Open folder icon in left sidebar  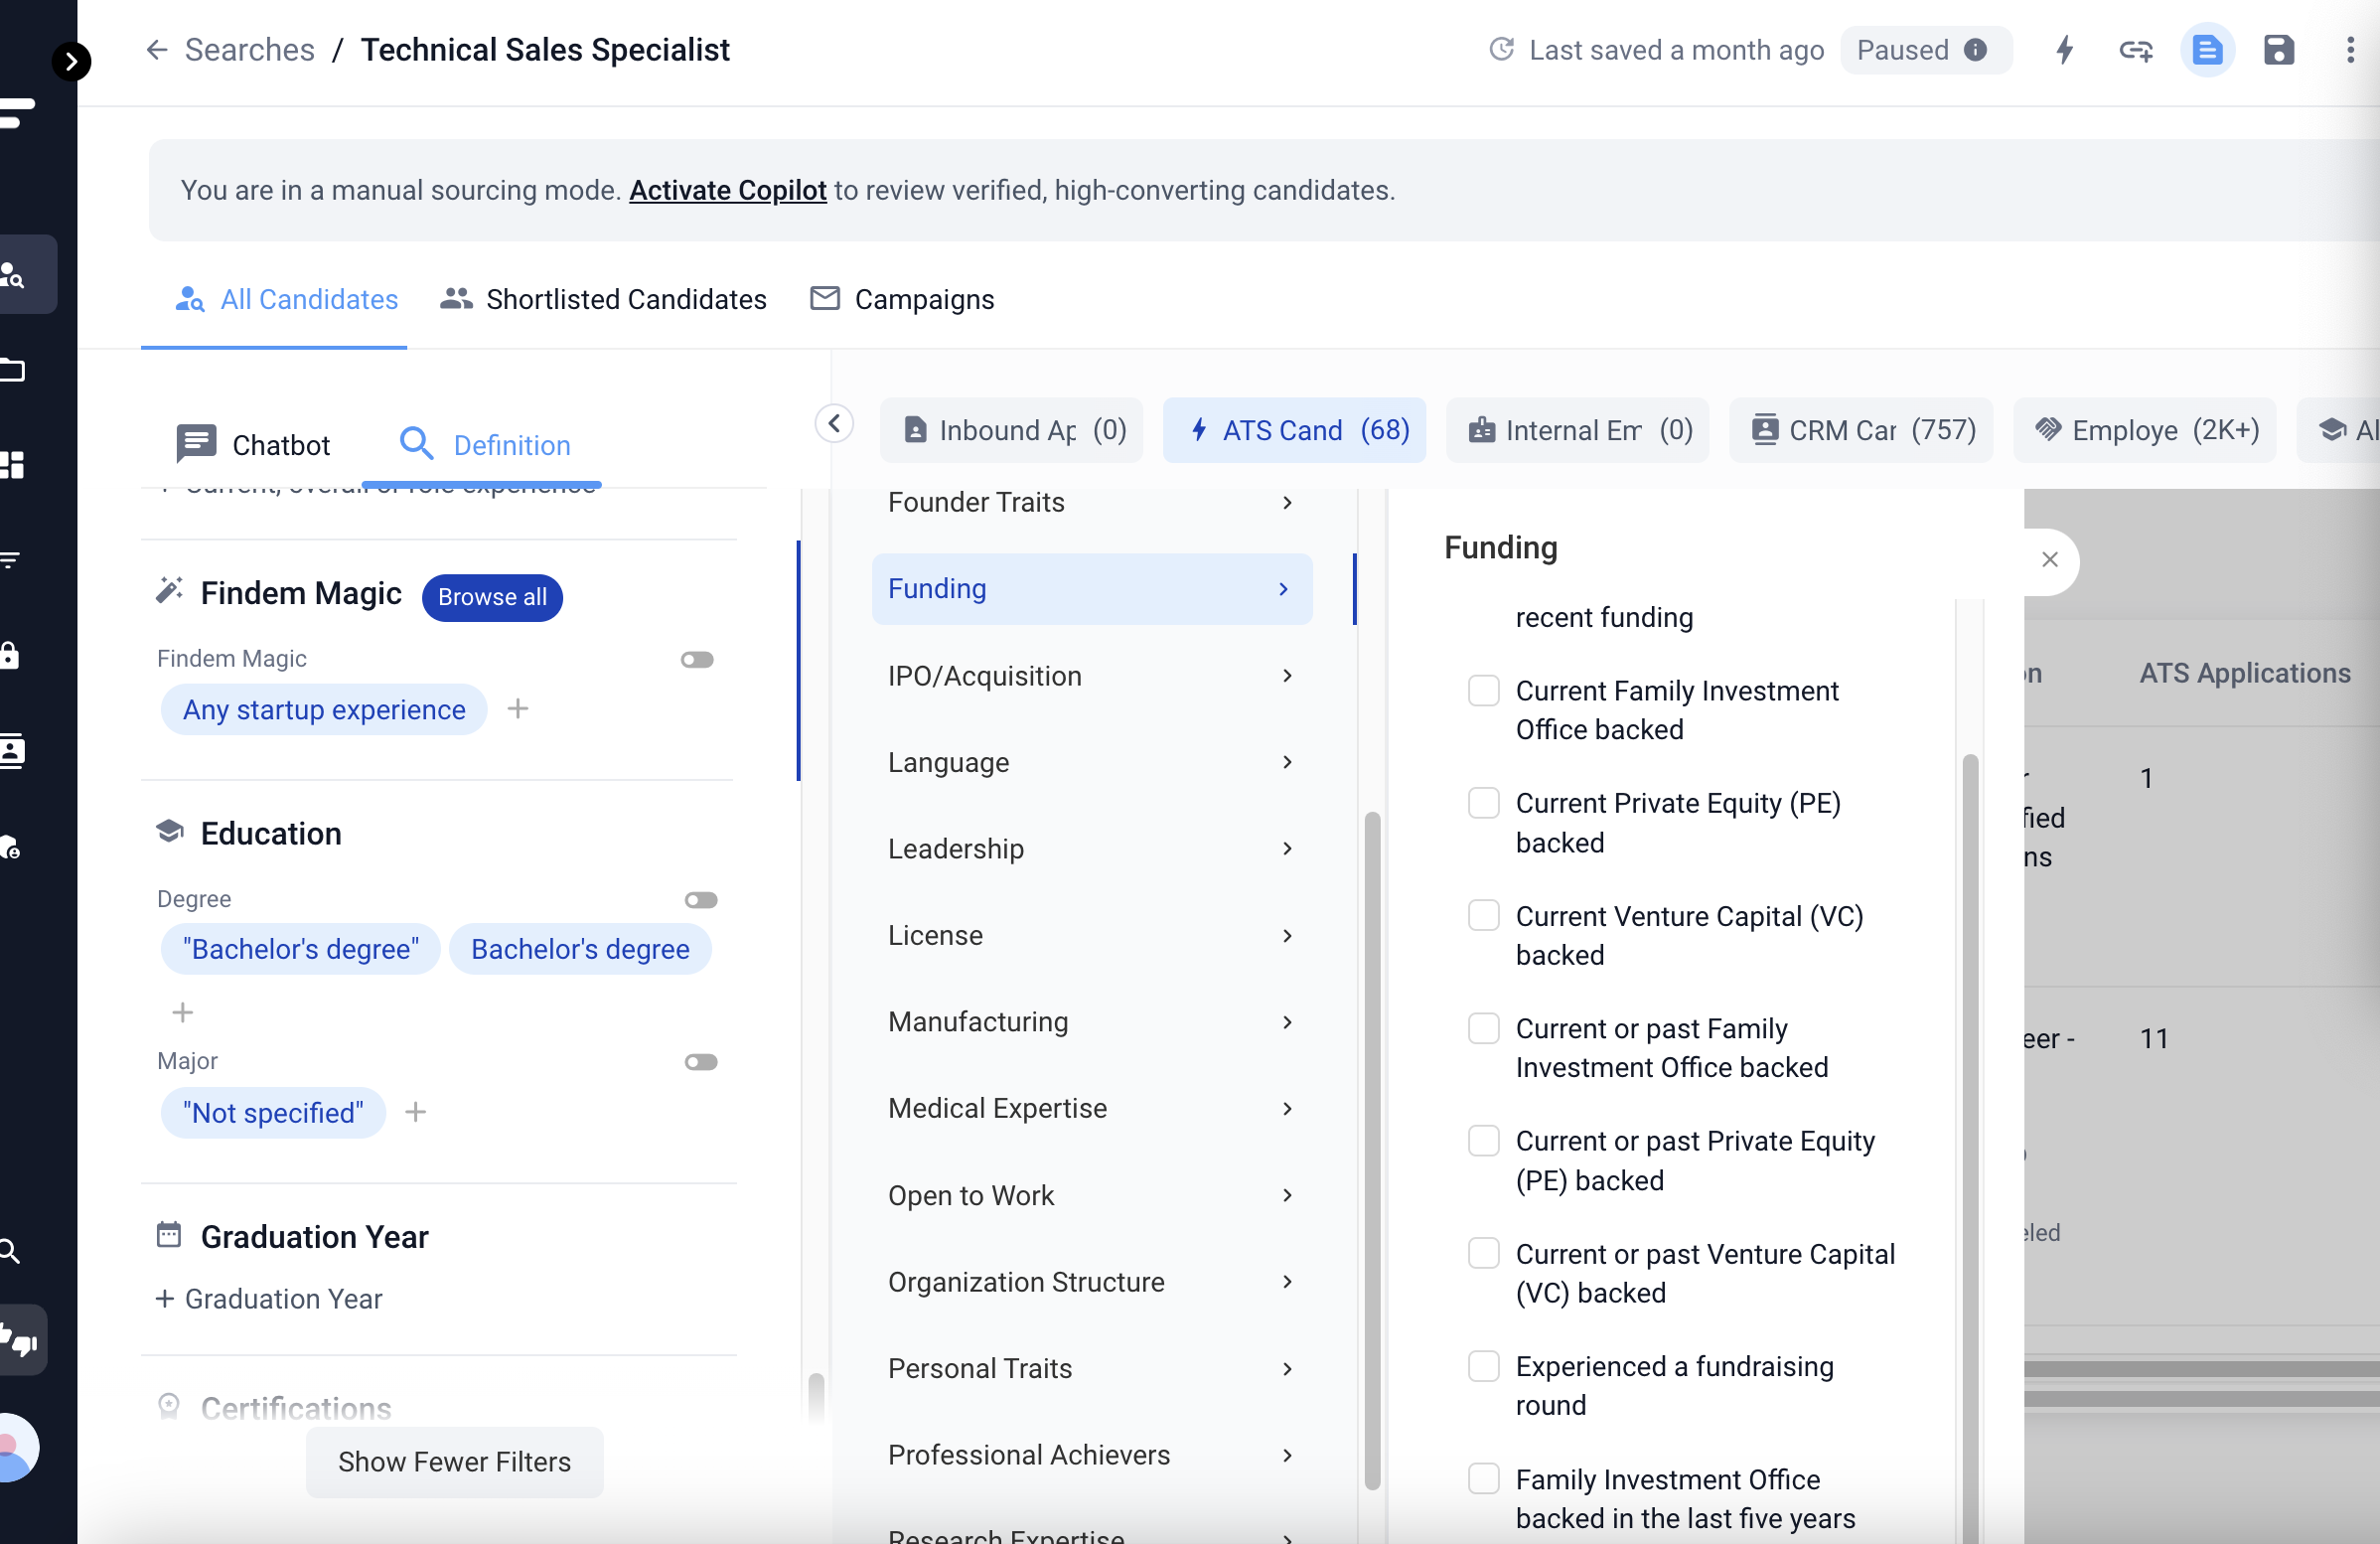coord(12,370)
